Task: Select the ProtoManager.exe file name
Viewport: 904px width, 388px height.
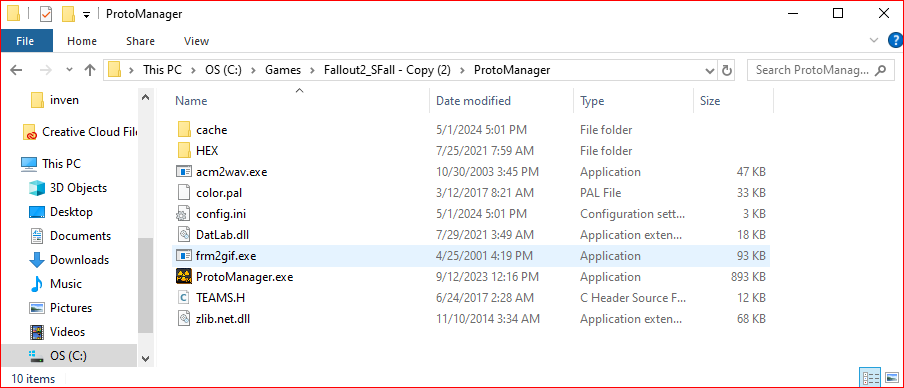Action: click(244, 277)
